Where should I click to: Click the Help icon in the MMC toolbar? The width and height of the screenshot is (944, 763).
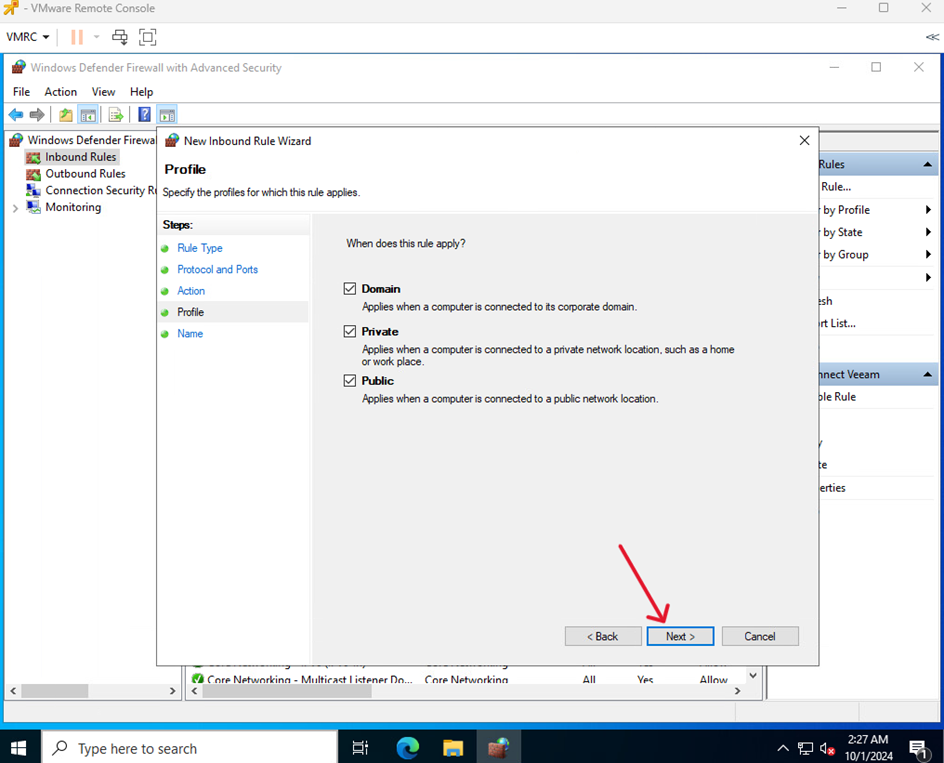tap(145, 115)
